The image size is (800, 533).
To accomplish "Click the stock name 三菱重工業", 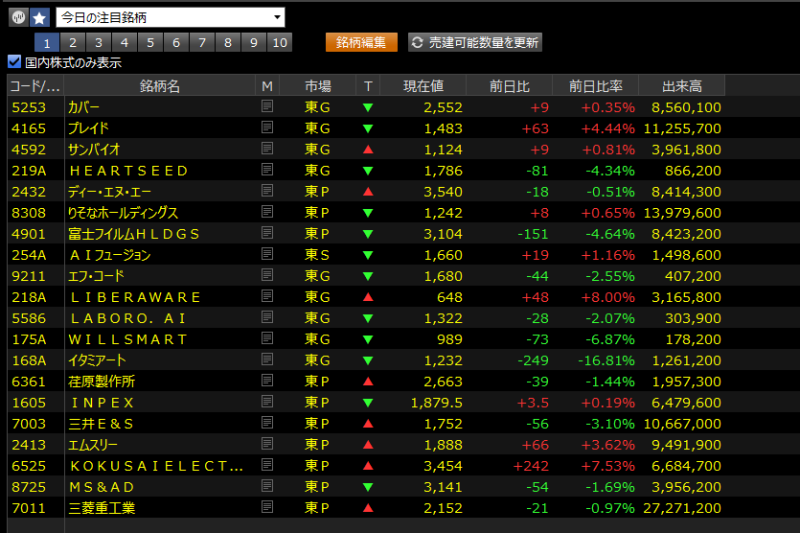I will point(102,508).
